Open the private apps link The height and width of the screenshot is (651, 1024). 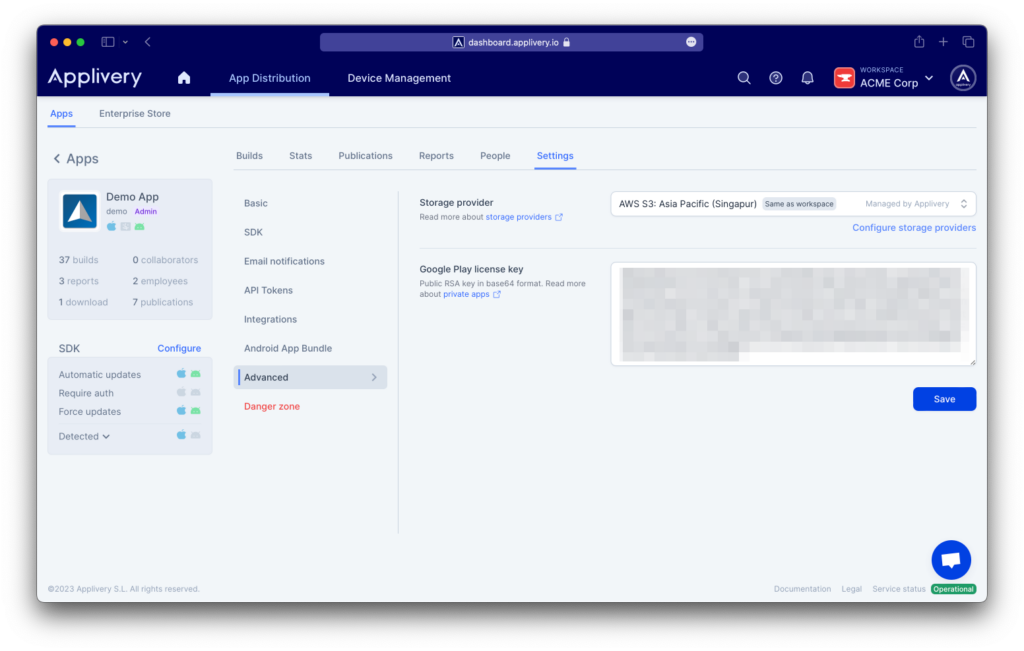point(466,294)
